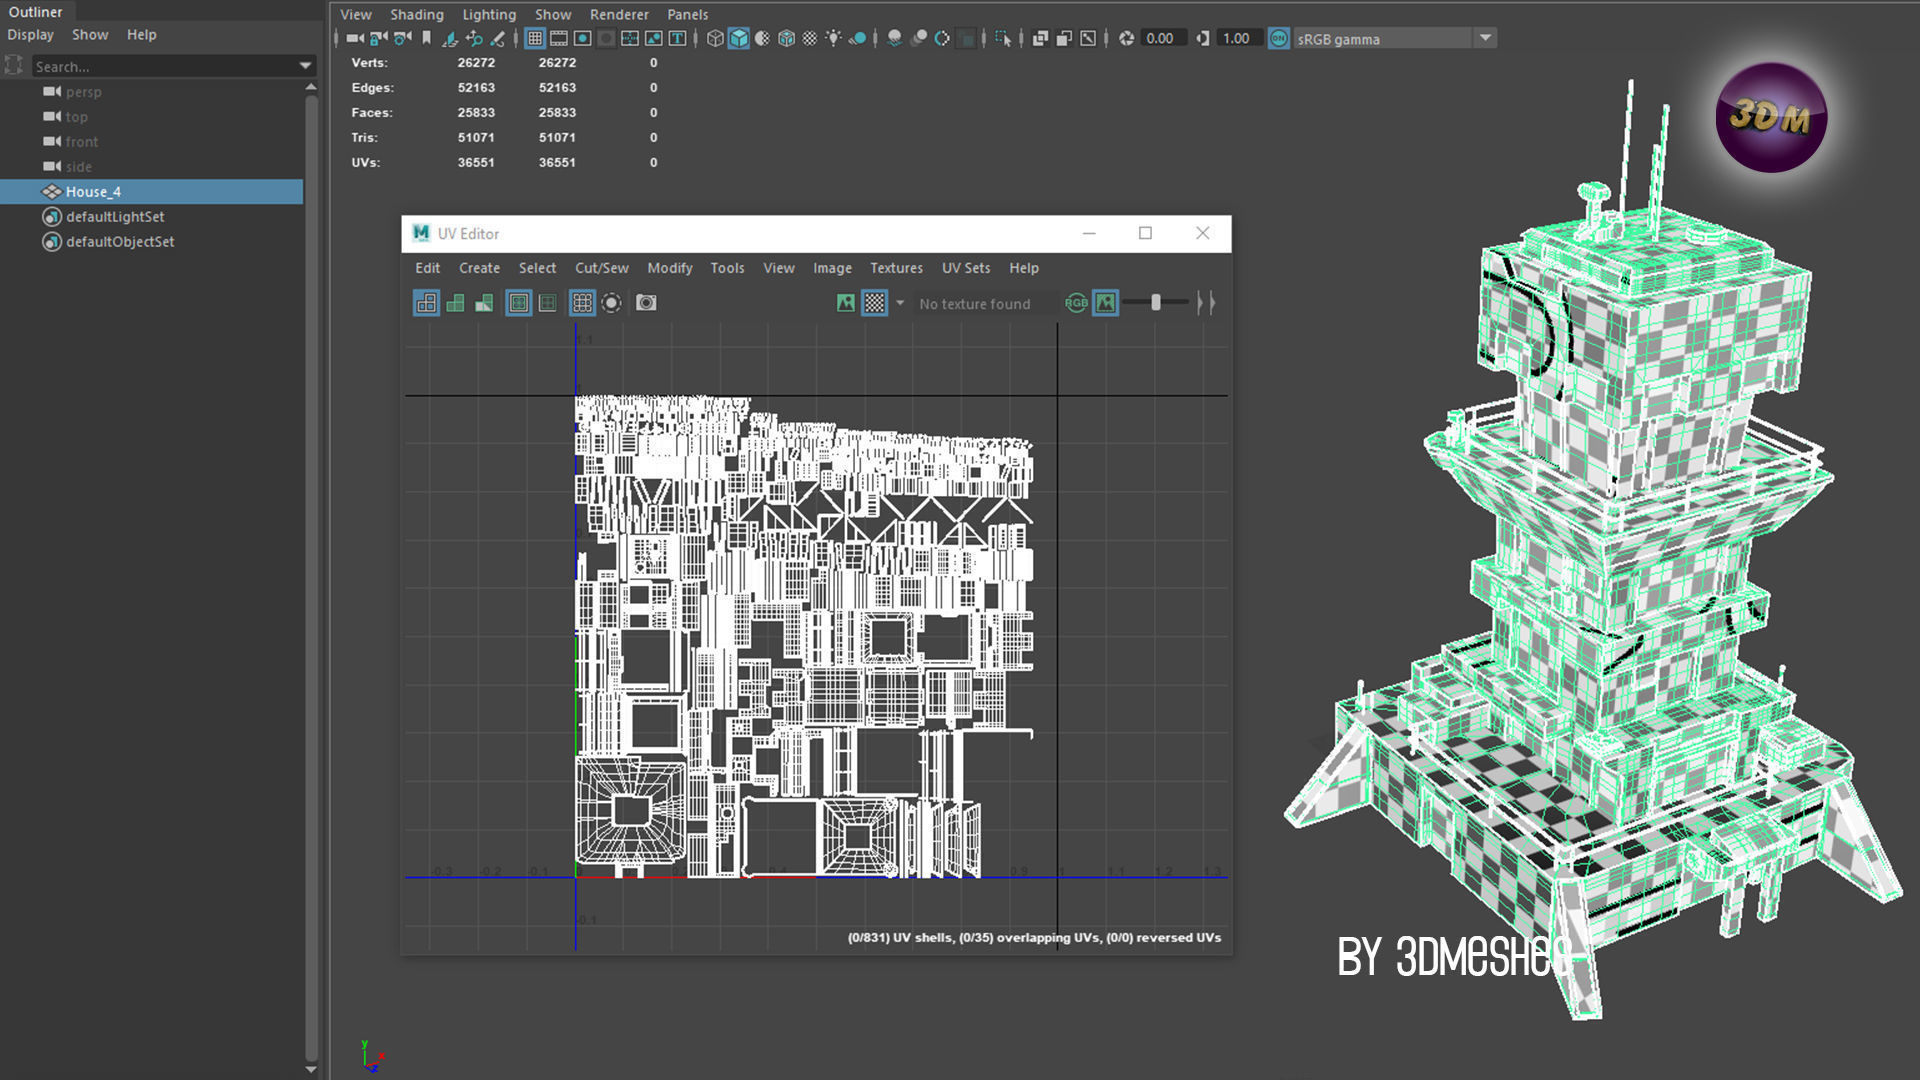Toggle viewport grid display button
Image resolution: width=1920 pixels, height=1080 pixels.
(x=535, y=39)
